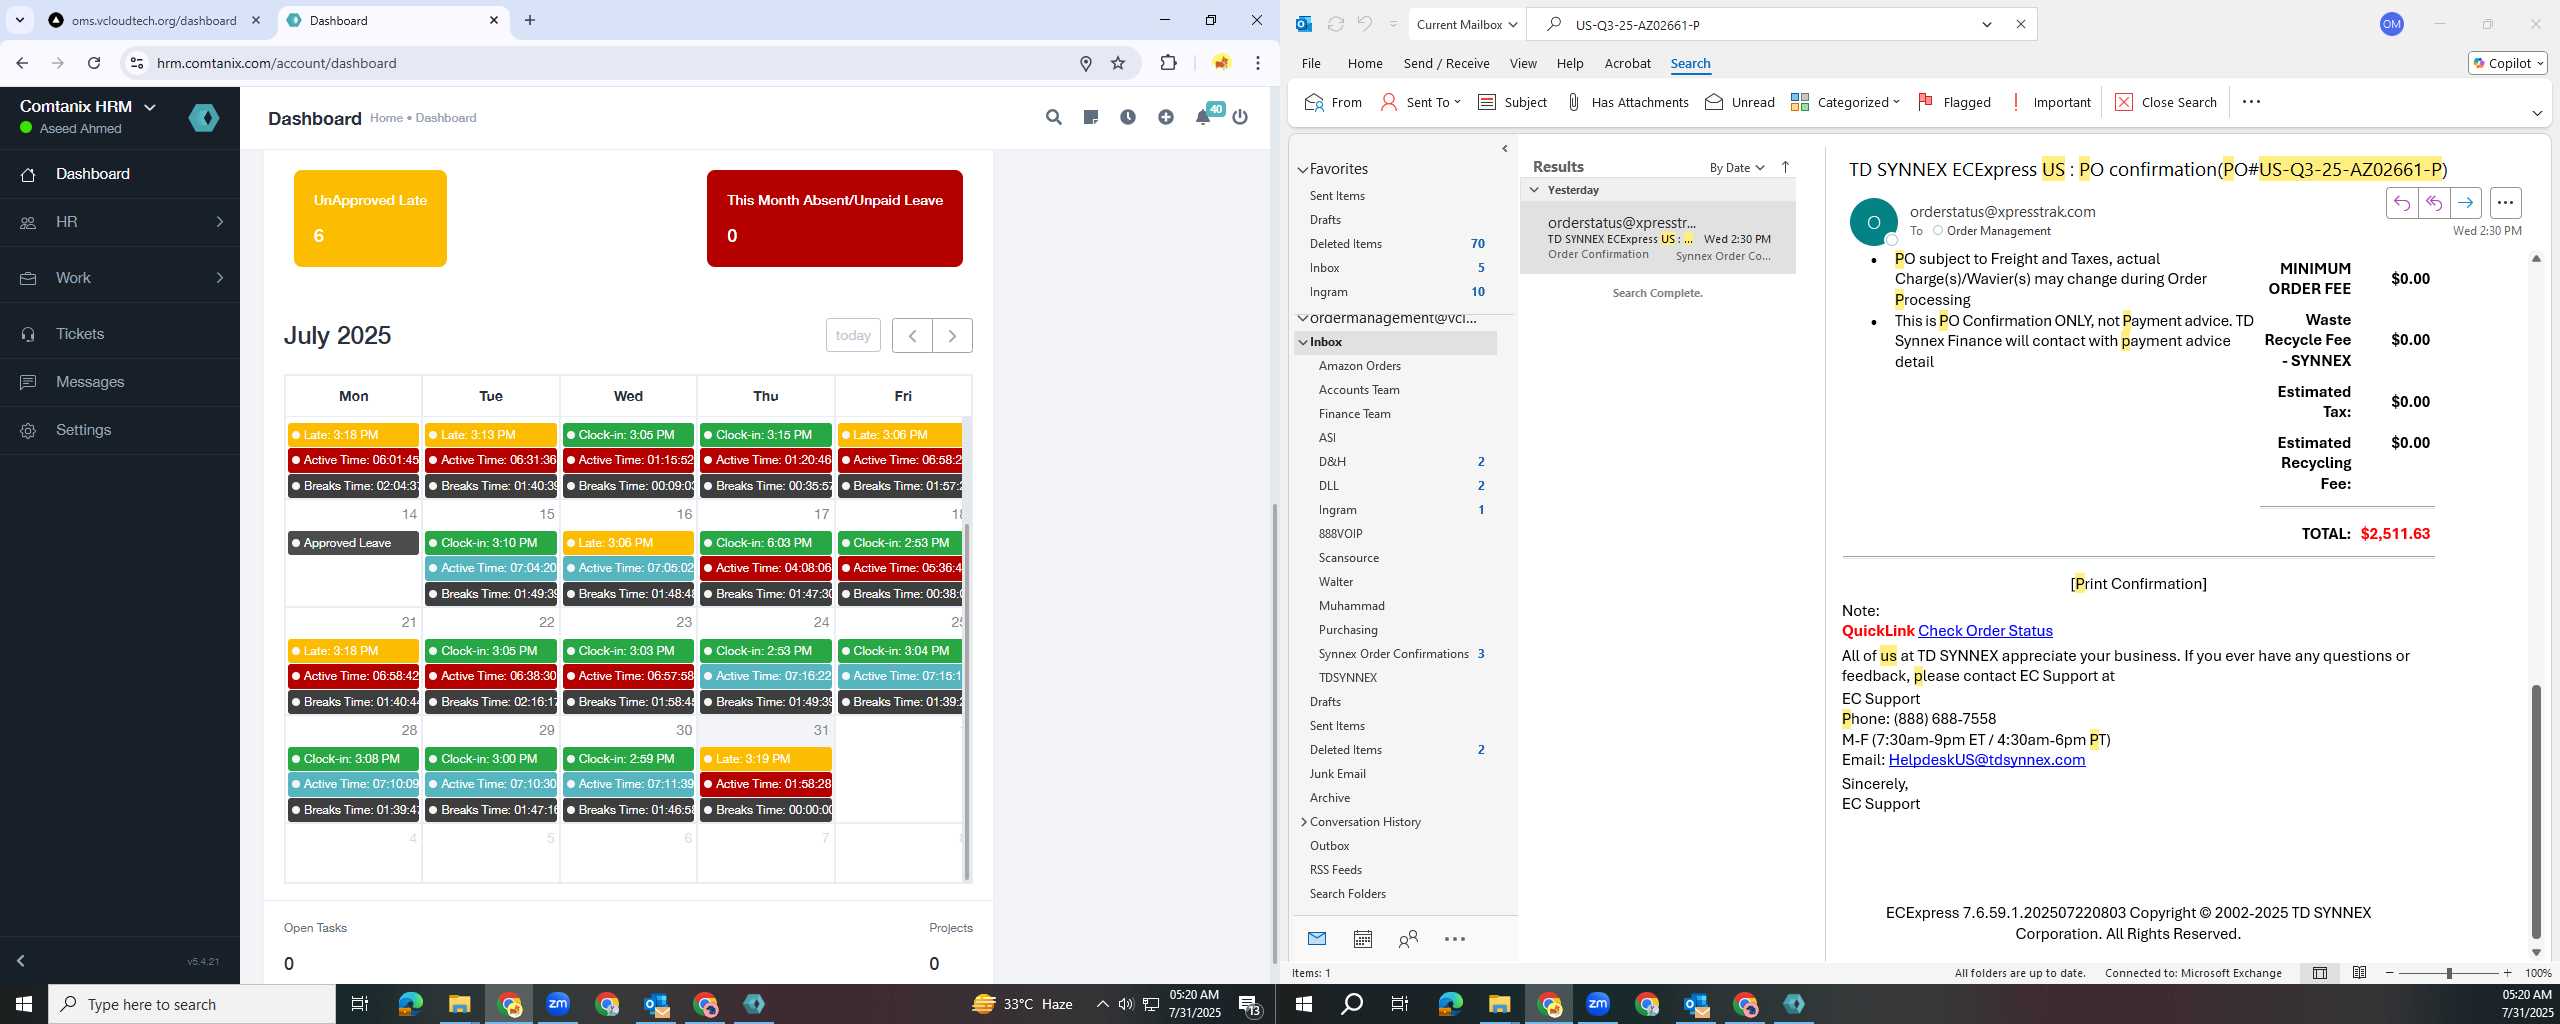The width and height of the screenshot is (2560, 1024).
Task: Open Windows Start menu on left taskbar
Action: click(x=24, y=1004)
